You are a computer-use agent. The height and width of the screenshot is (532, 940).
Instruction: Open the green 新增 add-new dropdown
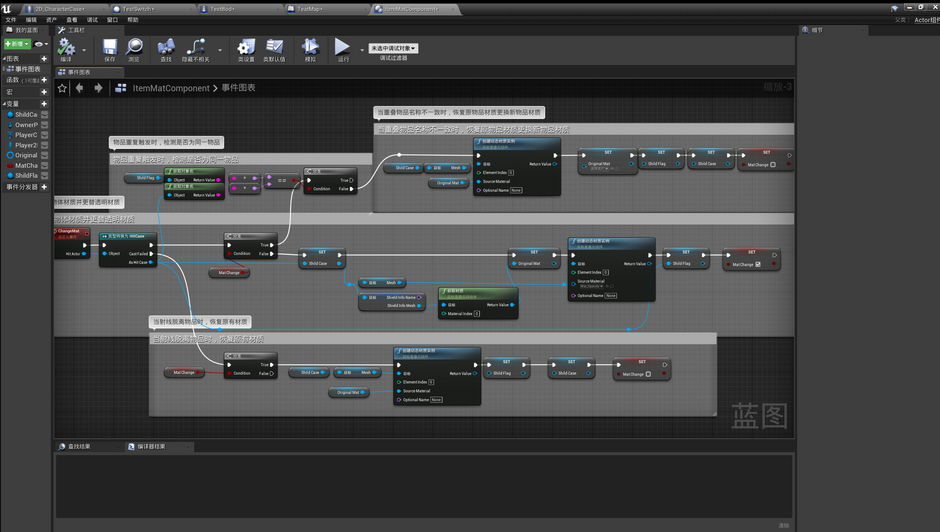(17, 44)
